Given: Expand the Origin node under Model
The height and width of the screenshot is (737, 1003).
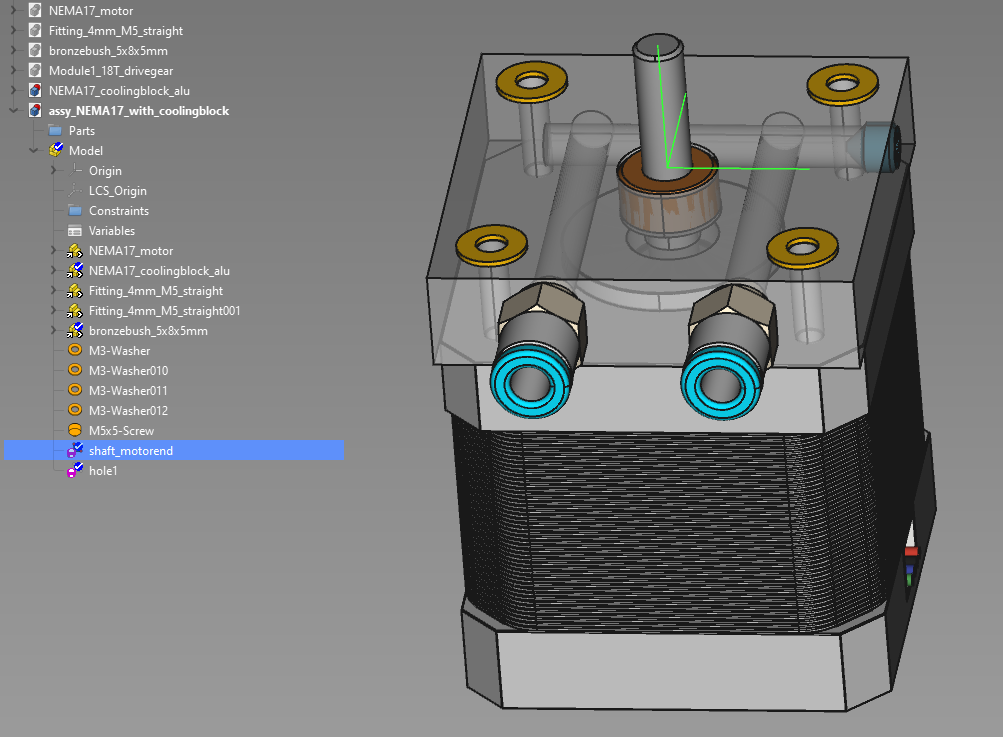Looking at the screenshot, I should tap(54, 171).
